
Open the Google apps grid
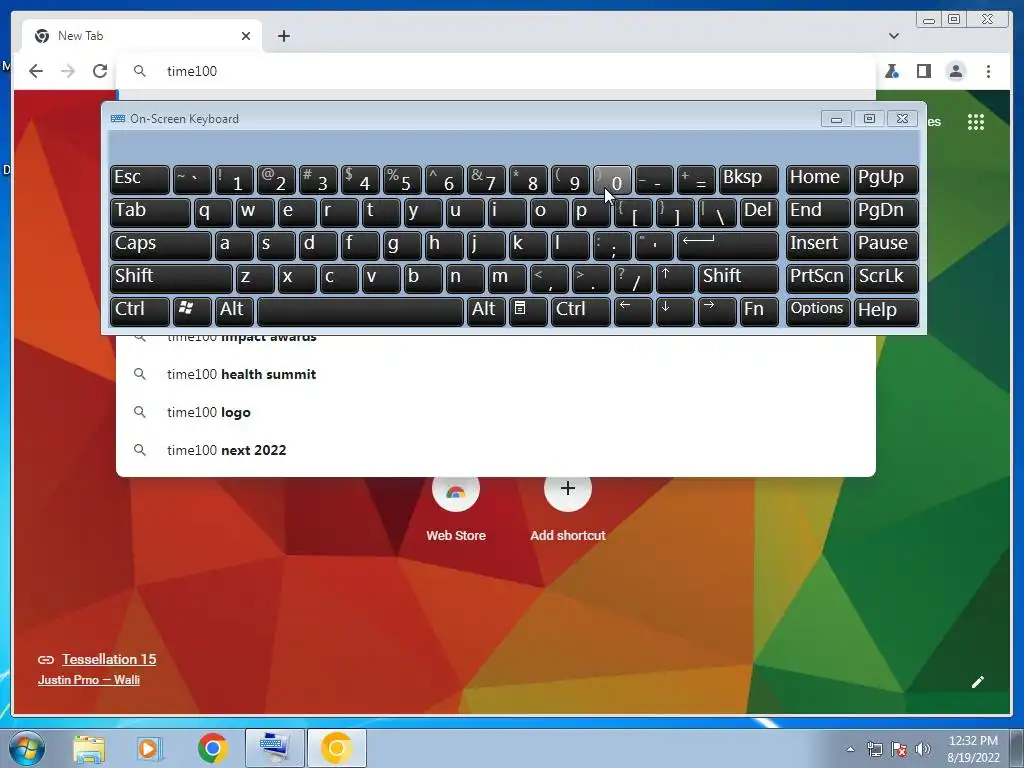[976, 121]
